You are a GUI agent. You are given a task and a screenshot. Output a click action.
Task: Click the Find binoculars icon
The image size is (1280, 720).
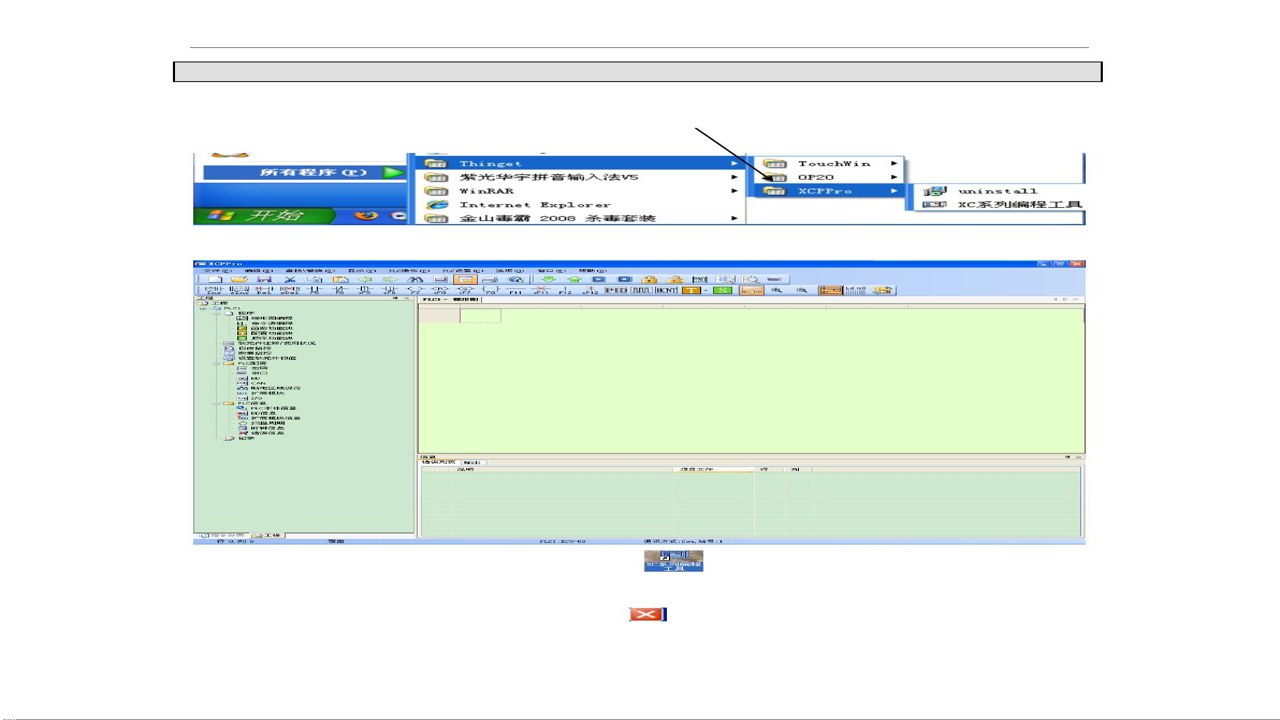click(415, 279)
